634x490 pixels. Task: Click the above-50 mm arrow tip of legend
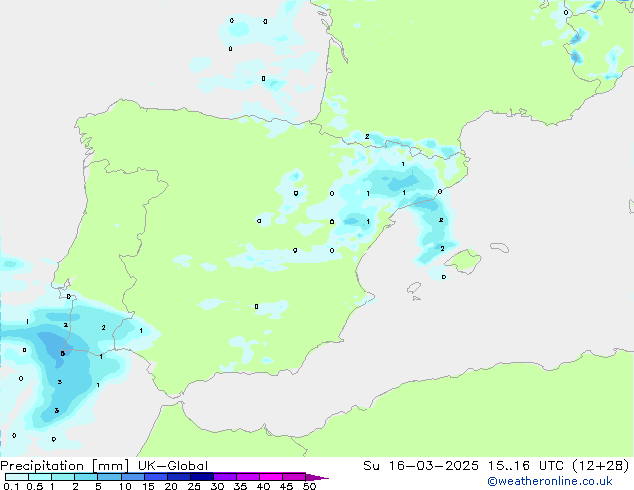[317, 477]
